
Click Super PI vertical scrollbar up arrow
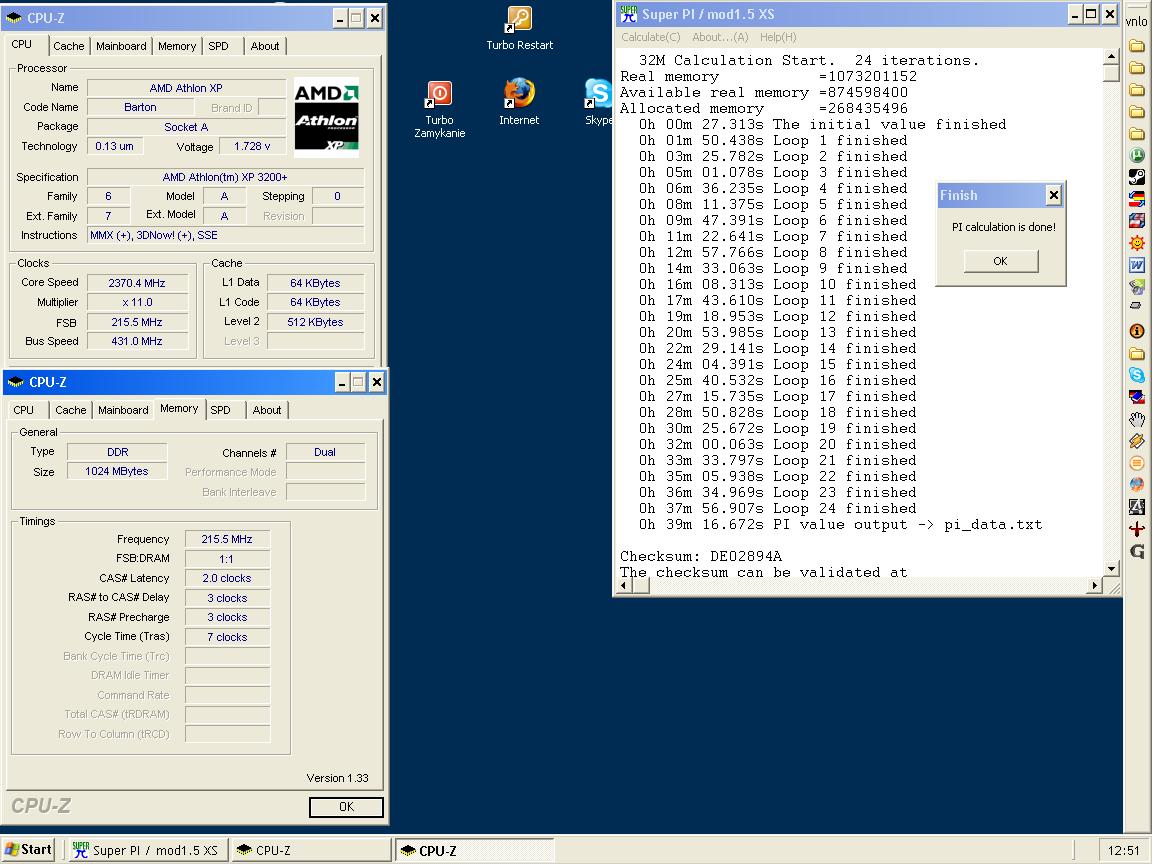[1111, 57]
